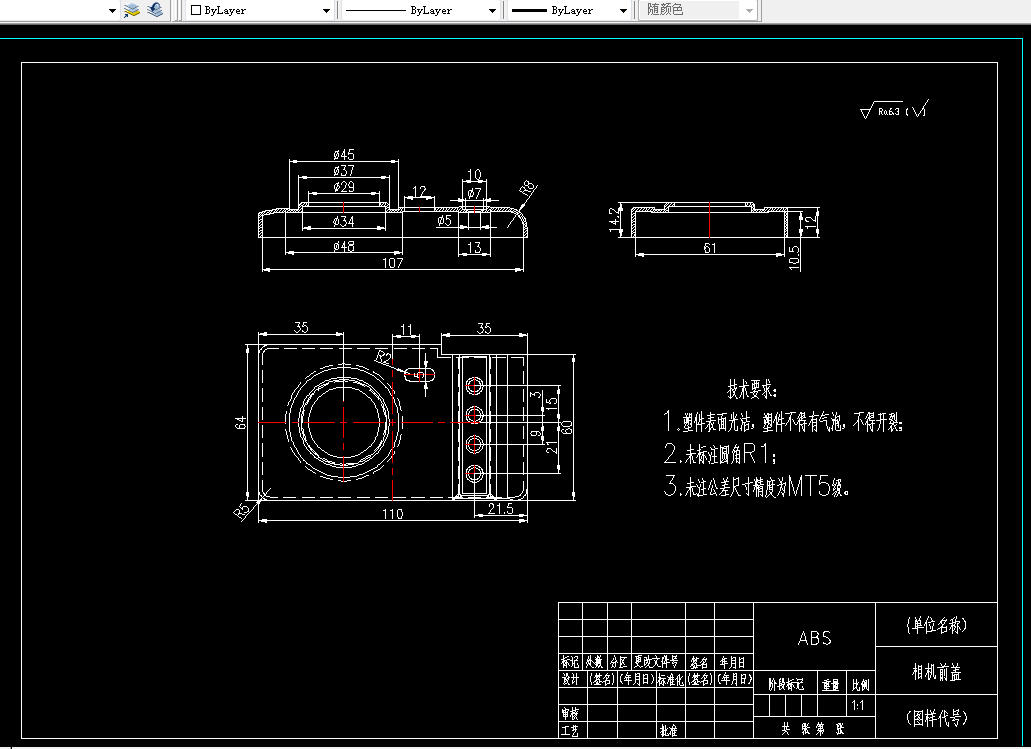1031x749 pixels.
Task: Select the ø48 dimension text
Action: point(344,247)
